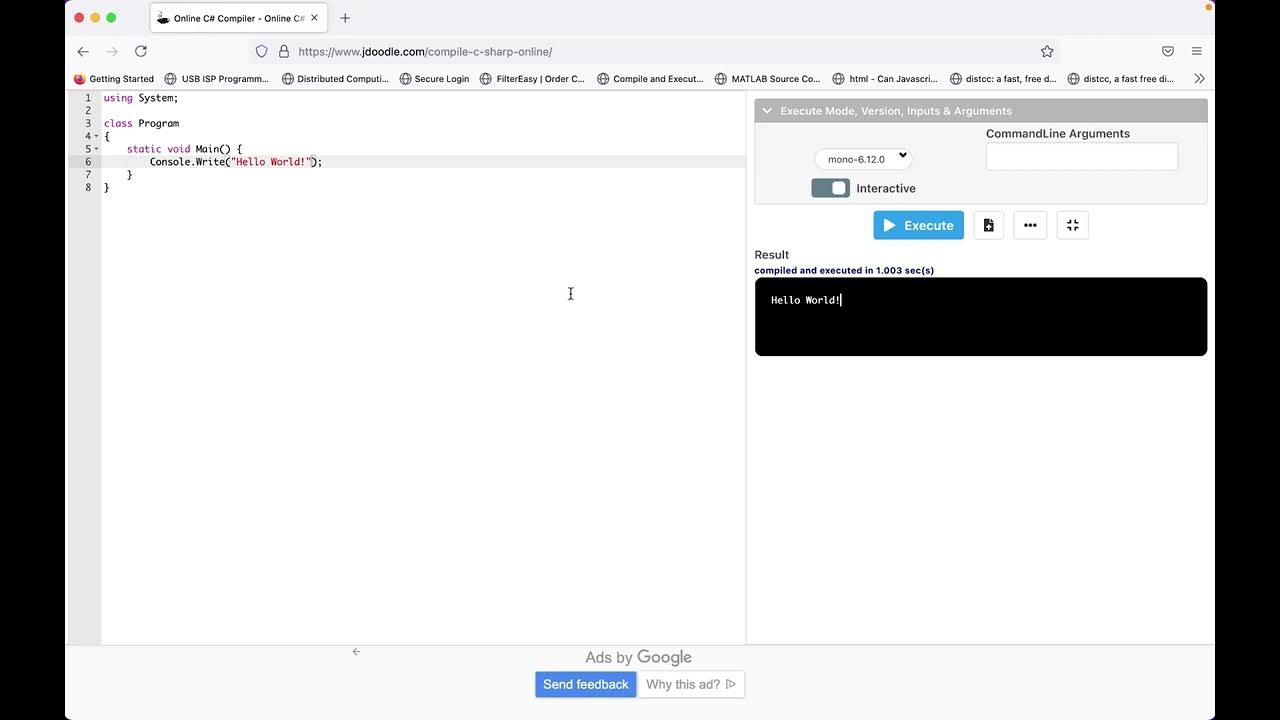
Task: Click the browser back arrow
Action: [x=83, y=51]
